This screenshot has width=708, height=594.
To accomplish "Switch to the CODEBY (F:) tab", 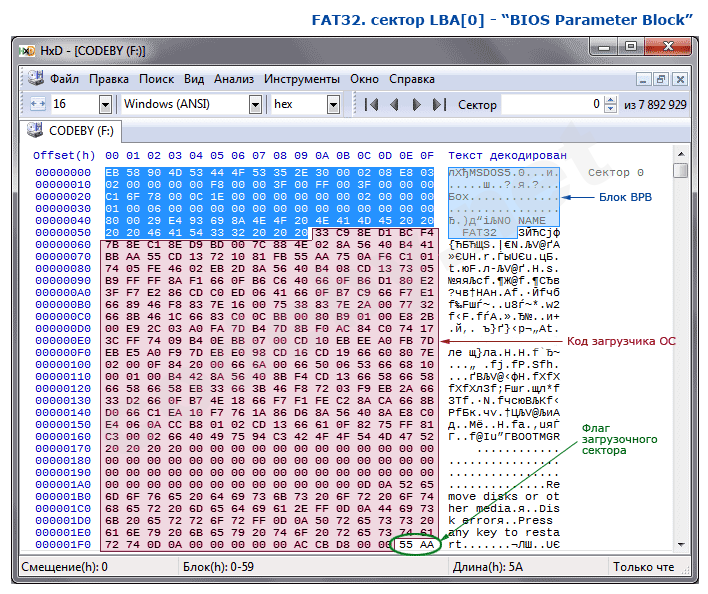I will [80, 131].
